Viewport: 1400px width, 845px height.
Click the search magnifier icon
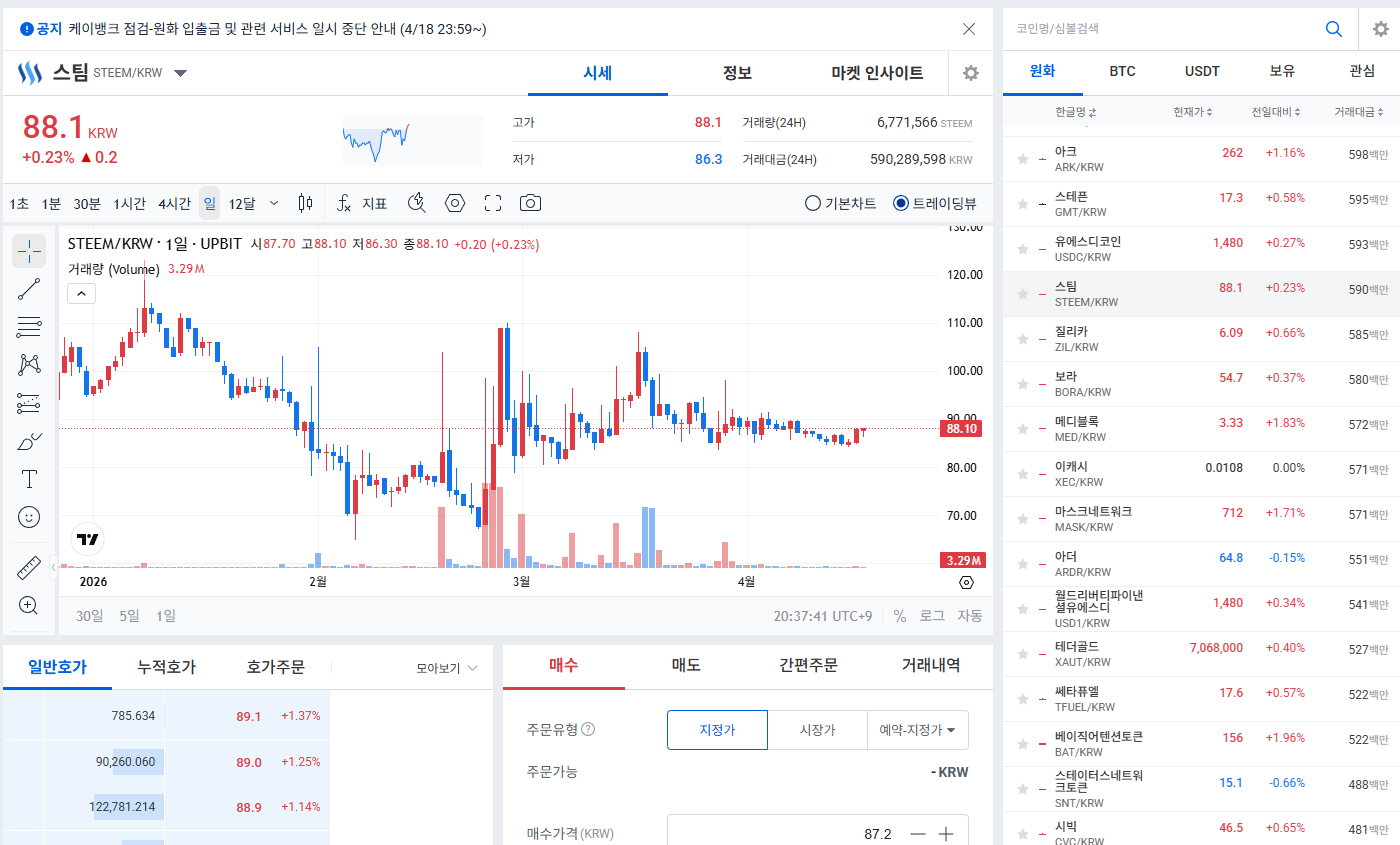tap(1333, 29)
